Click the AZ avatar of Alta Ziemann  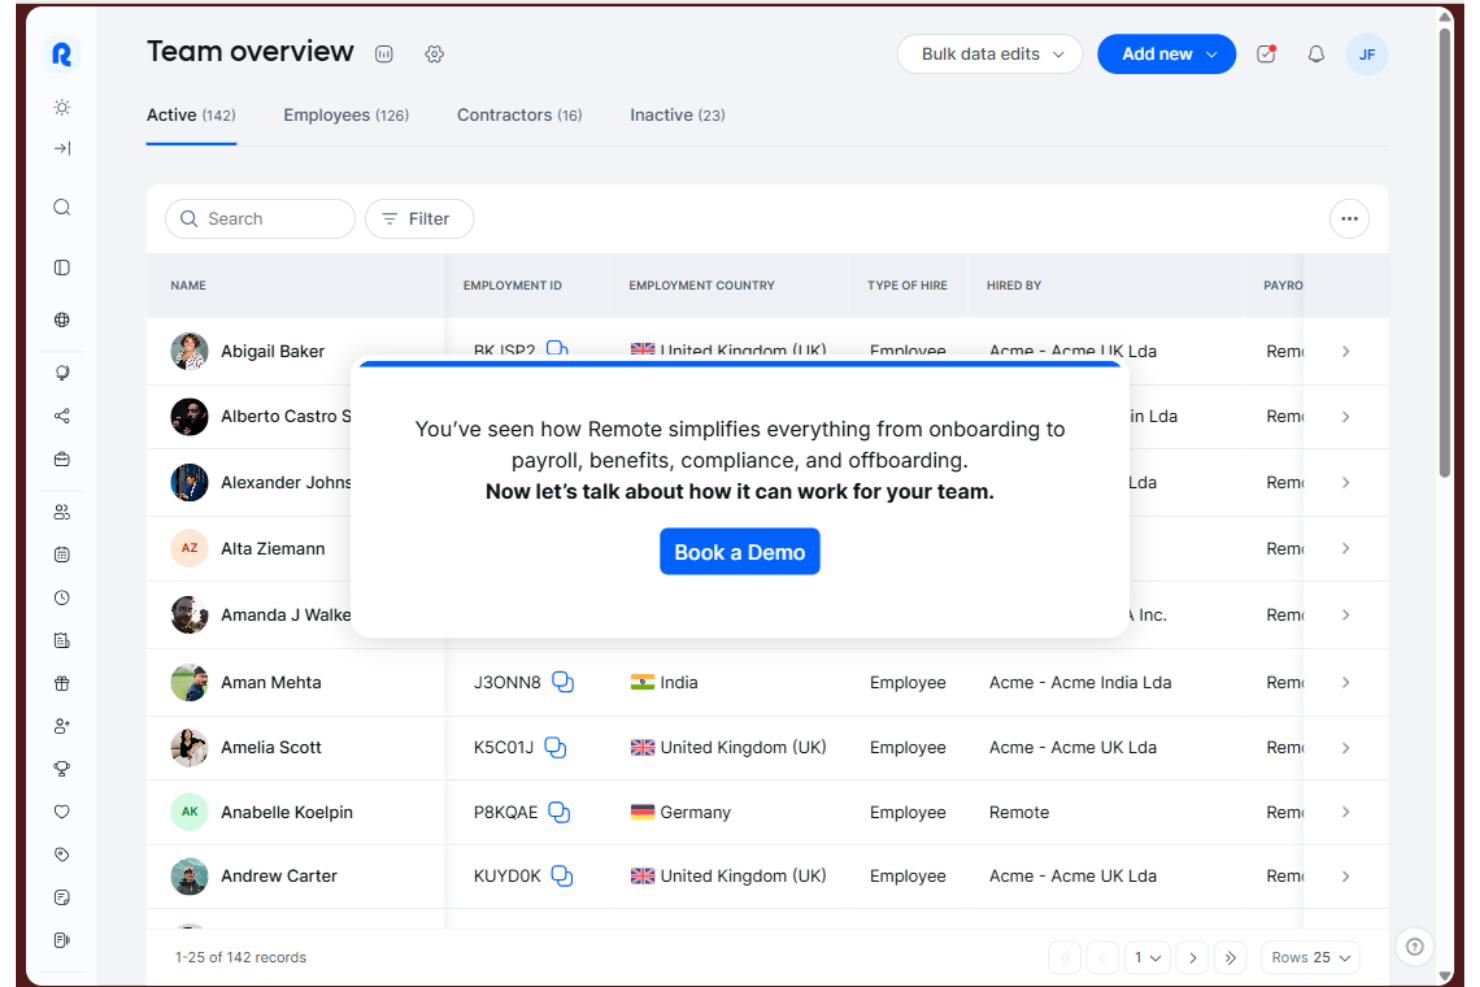coord(189,548)
